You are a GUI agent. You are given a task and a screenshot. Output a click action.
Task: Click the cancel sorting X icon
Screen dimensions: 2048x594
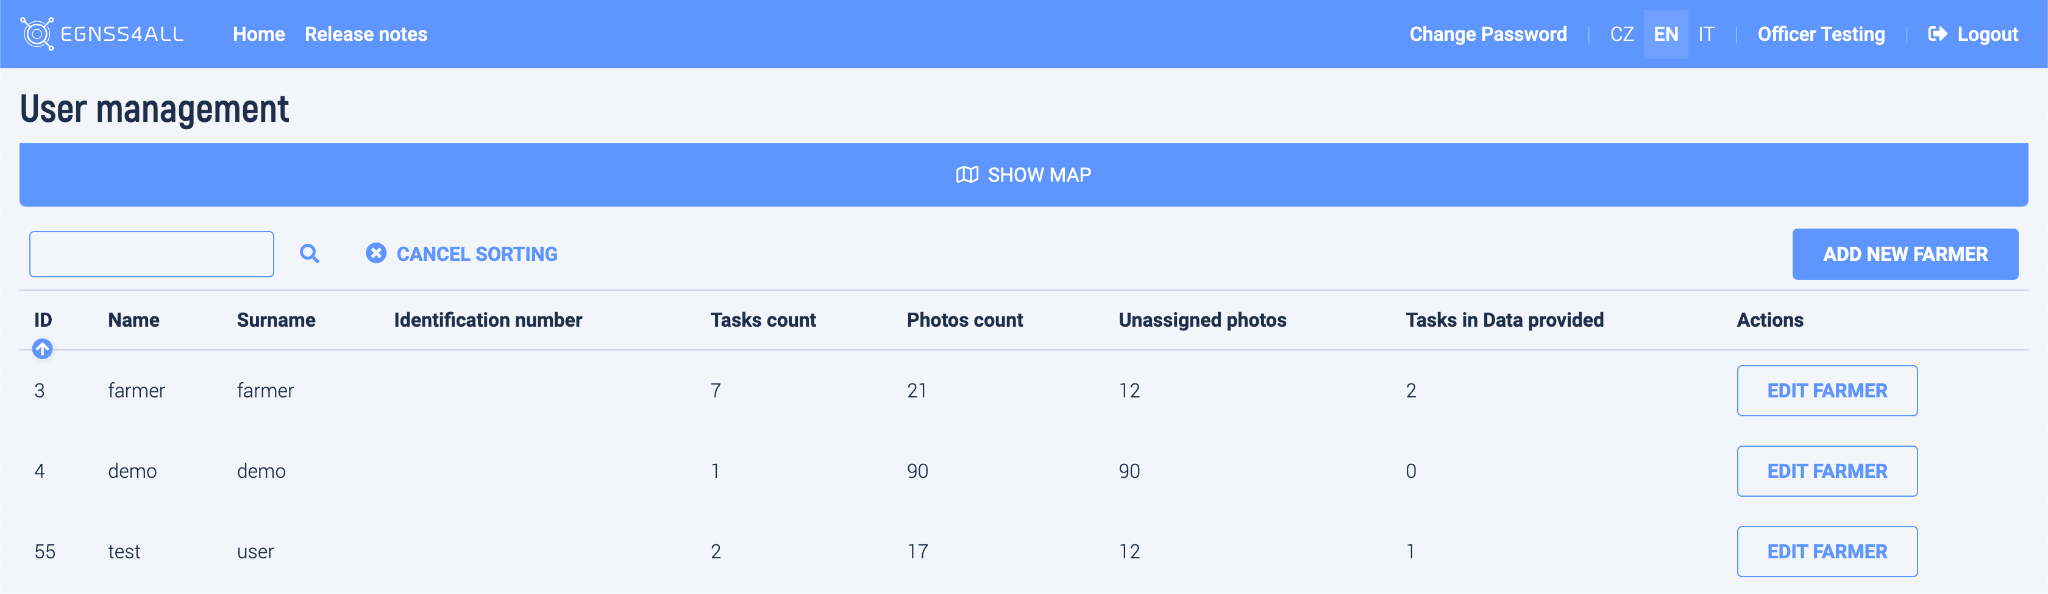pos(376,253)
